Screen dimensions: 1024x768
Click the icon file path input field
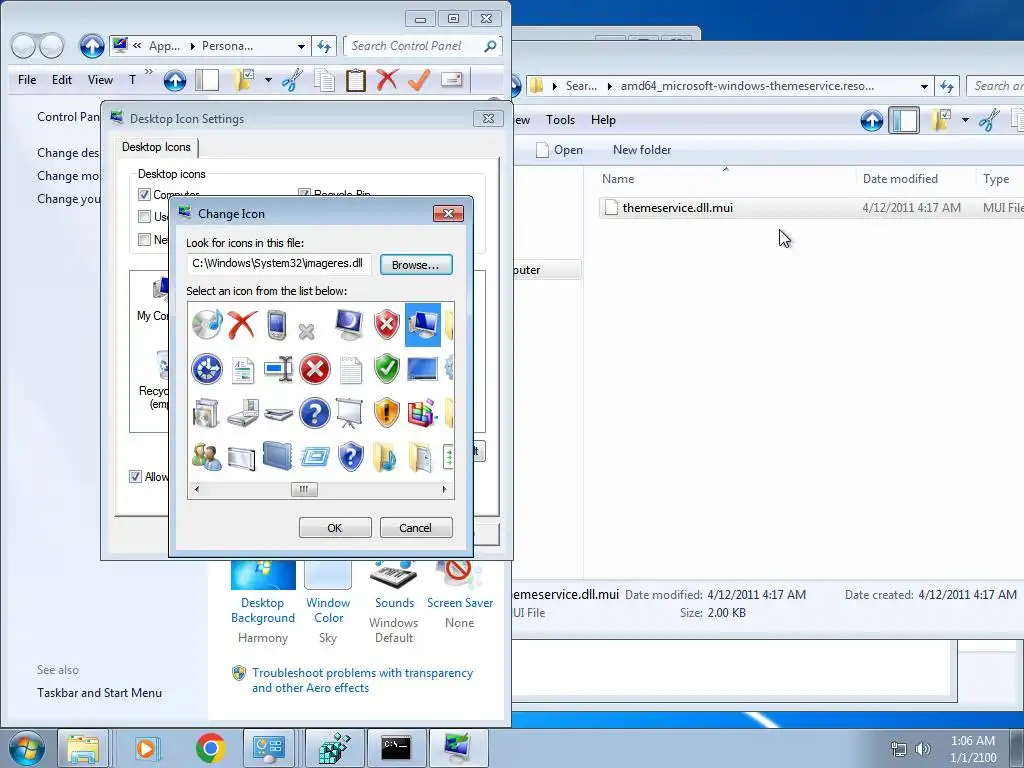[279, 264]
